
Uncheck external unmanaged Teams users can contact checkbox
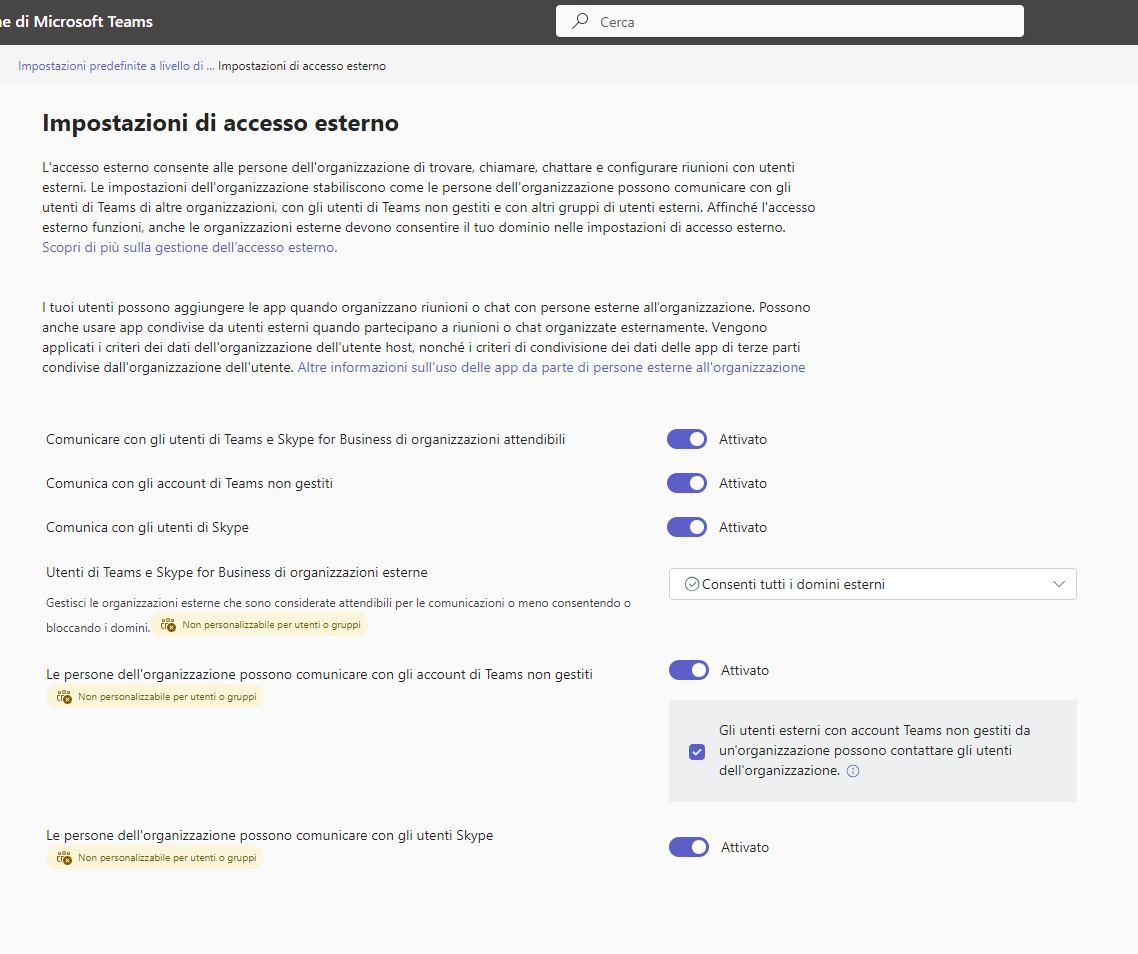(697, 751)
